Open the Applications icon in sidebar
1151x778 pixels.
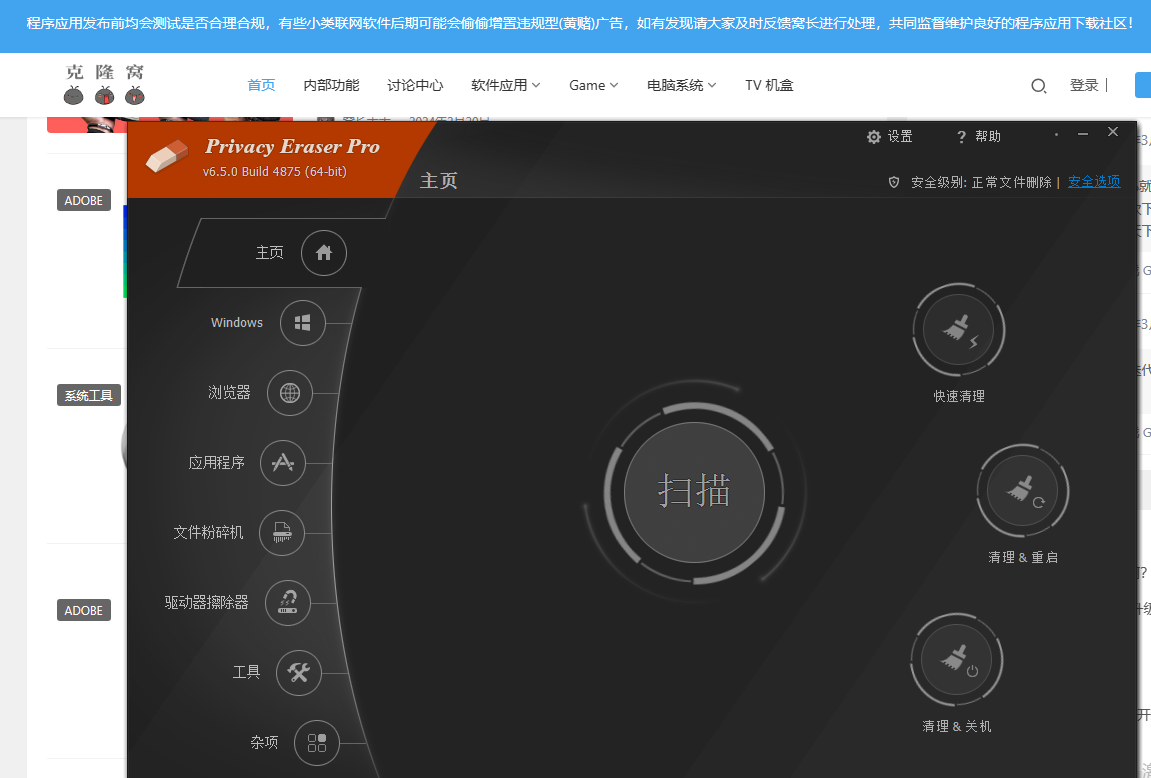click(x=283, y=463)
